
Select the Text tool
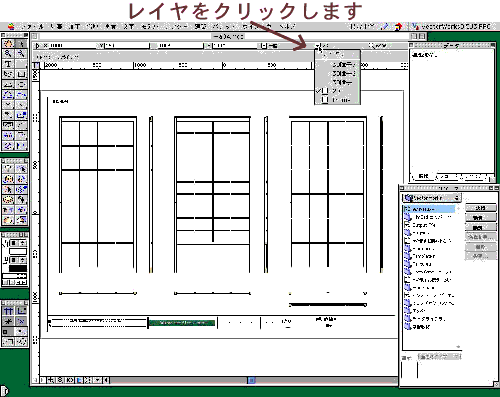pos(8,64)
